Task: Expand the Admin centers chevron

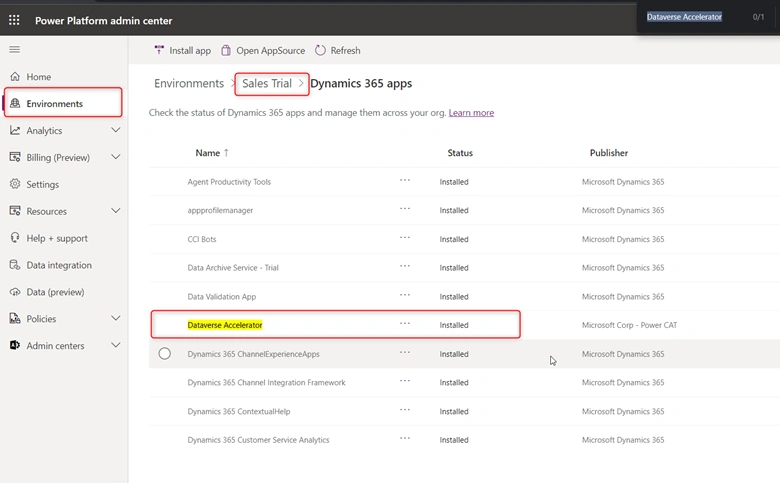Action: click(x=115, y=345)
